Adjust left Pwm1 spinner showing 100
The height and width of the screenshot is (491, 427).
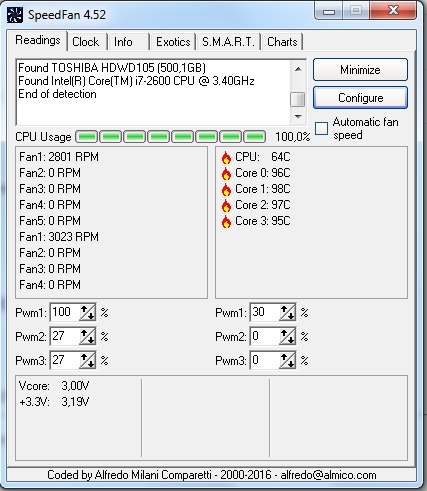[x=88, y=312]
